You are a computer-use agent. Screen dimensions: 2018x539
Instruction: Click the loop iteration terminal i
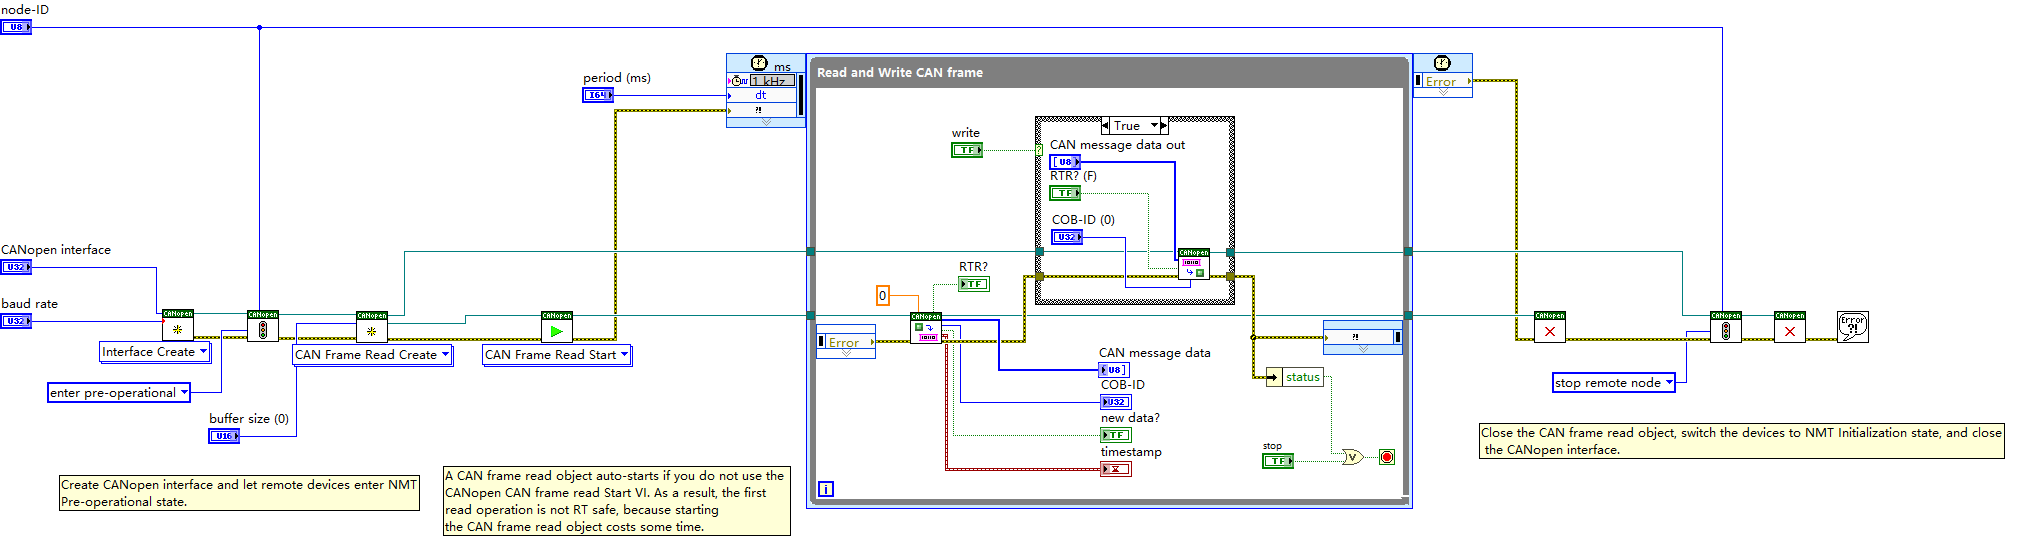(826, 489)
